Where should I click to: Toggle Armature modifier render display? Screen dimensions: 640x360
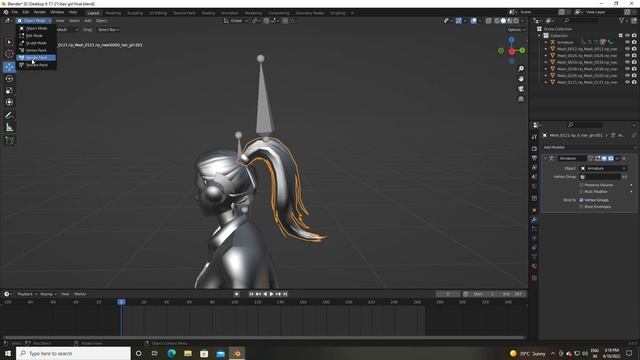pos(611,158)
